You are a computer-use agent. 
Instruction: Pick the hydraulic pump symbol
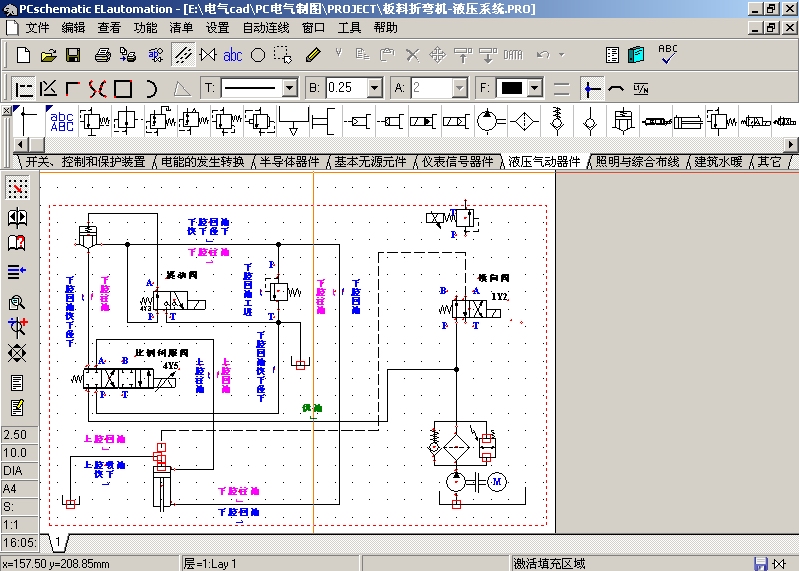[490, 121]
